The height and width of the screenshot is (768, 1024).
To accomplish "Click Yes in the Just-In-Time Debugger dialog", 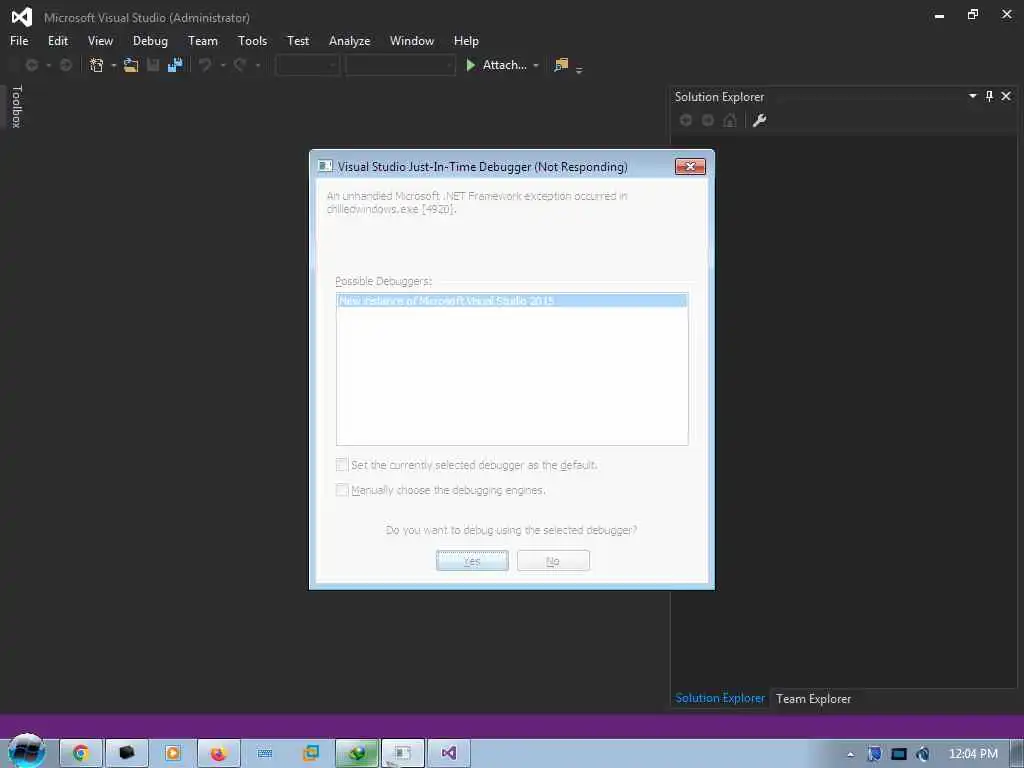I will [472, 560].
